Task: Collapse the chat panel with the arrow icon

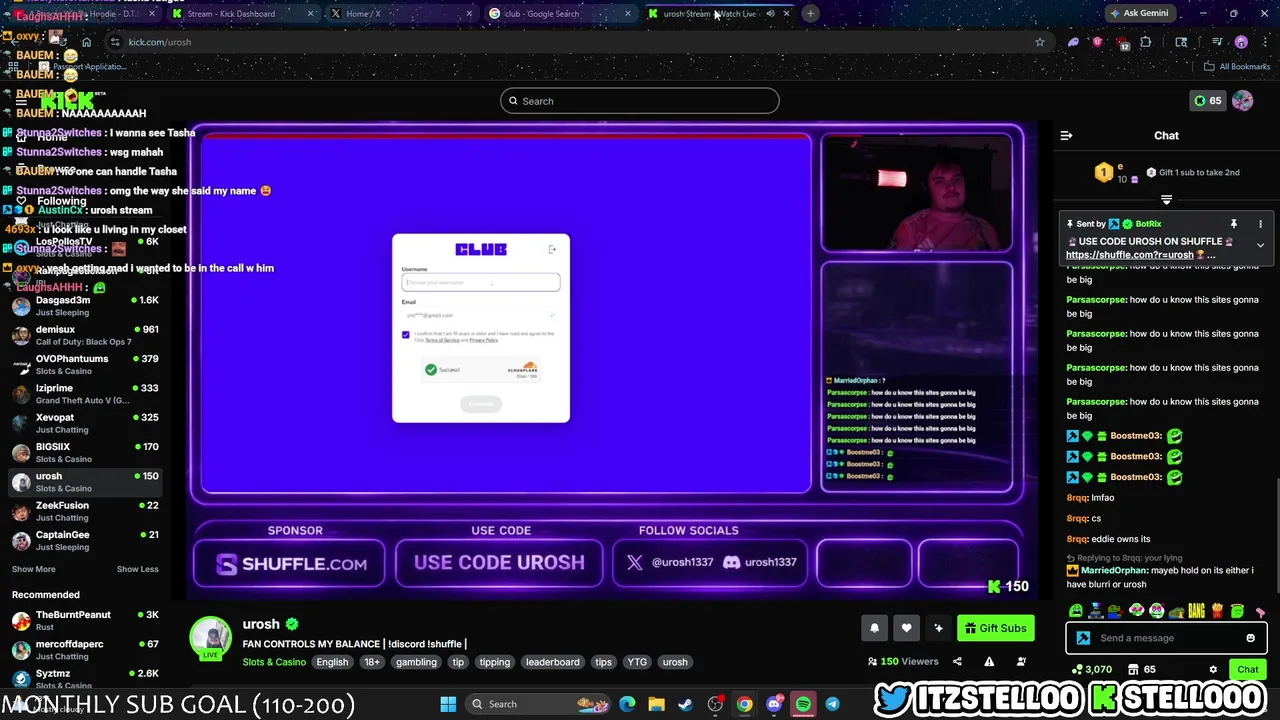Action: pyautogui.click(x=1066, y=135)
